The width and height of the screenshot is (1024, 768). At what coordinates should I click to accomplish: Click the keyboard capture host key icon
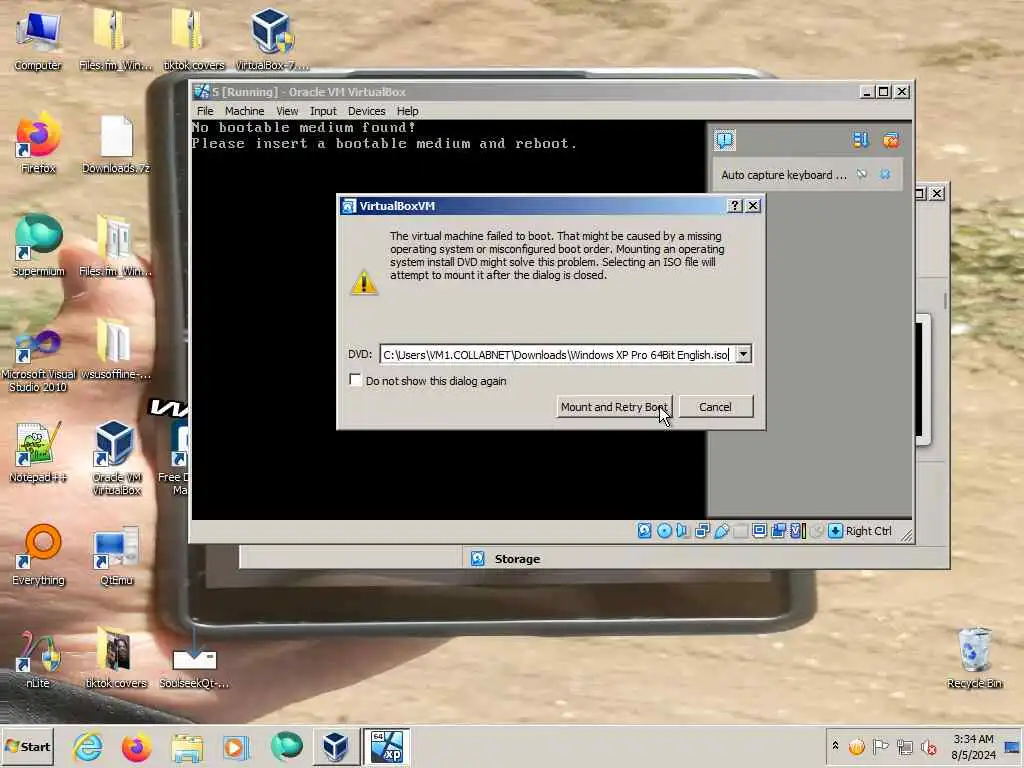(x=835, y=531)
